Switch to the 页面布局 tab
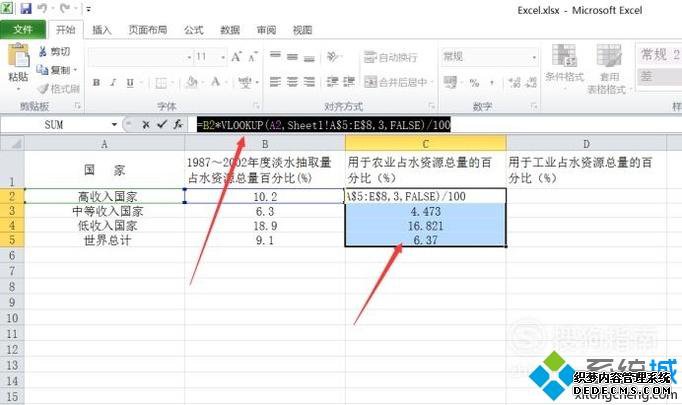This screenshot has height=405, width=682. click(148, 30)
